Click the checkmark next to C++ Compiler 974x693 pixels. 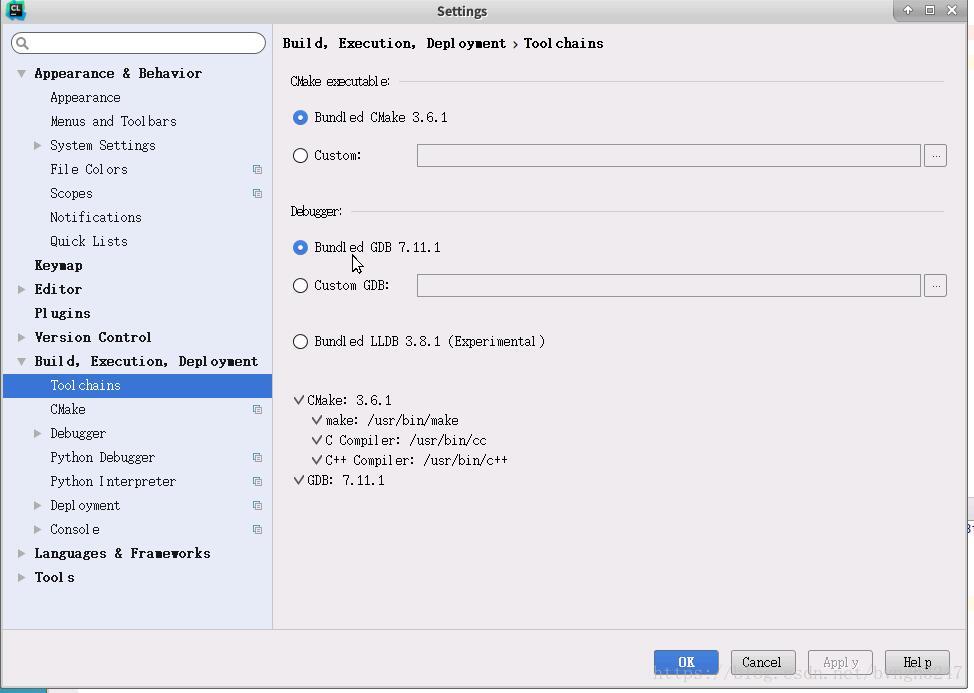317,460
